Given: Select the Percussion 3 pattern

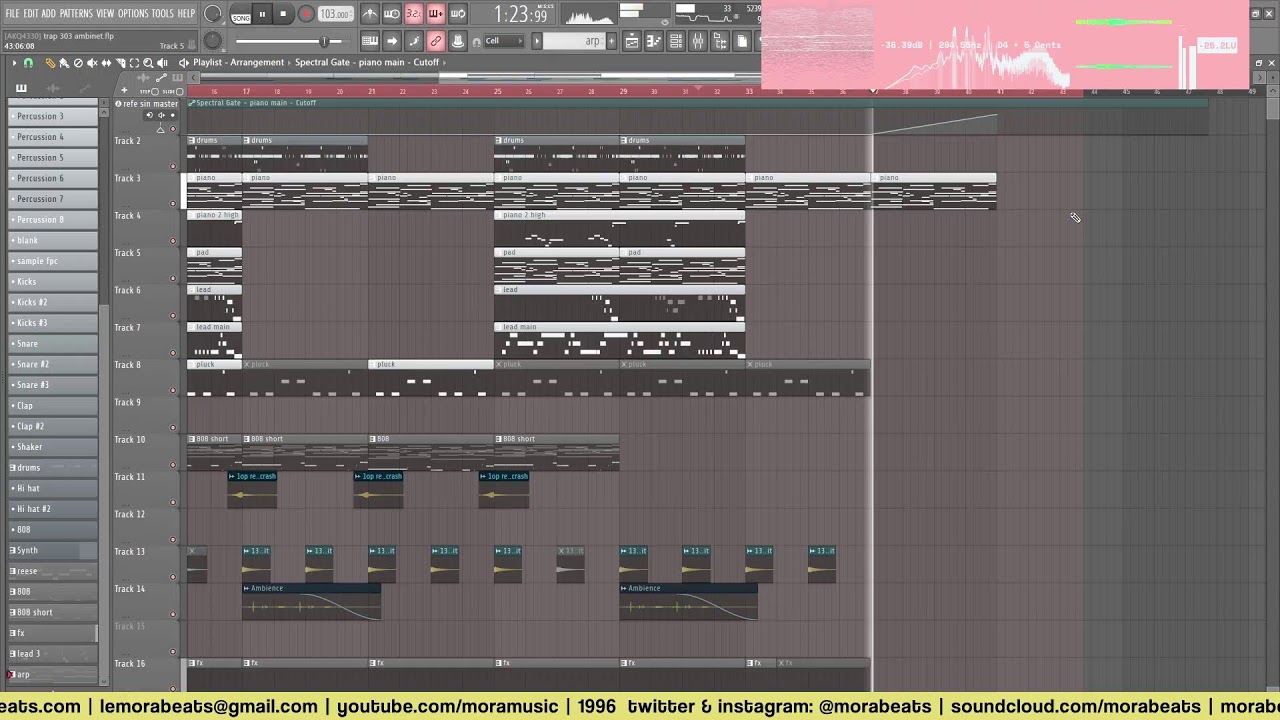Looking at the screenshot, I should 54,116.
